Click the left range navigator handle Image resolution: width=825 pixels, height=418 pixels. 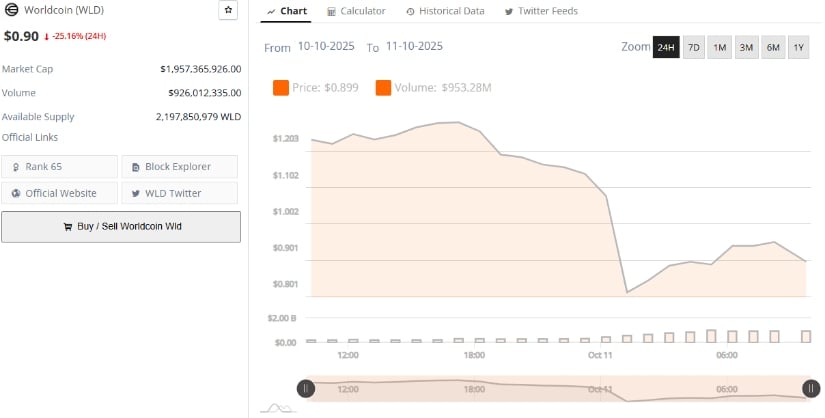[306, 389]
